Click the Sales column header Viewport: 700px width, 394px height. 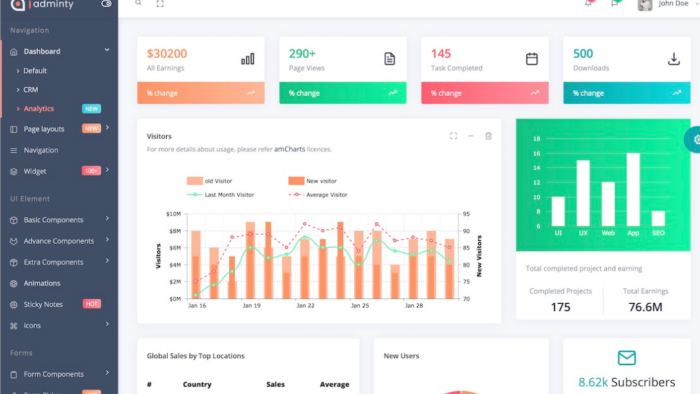275,384
